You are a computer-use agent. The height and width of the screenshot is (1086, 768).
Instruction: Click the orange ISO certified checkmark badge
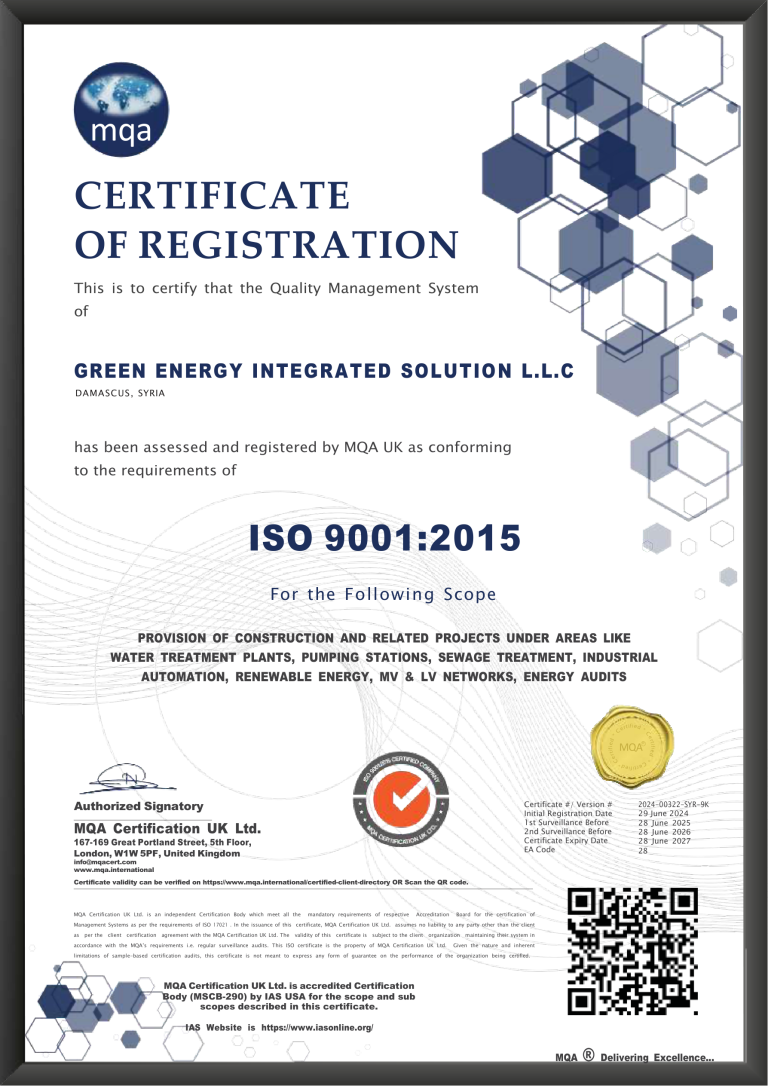tap(401, 799)
